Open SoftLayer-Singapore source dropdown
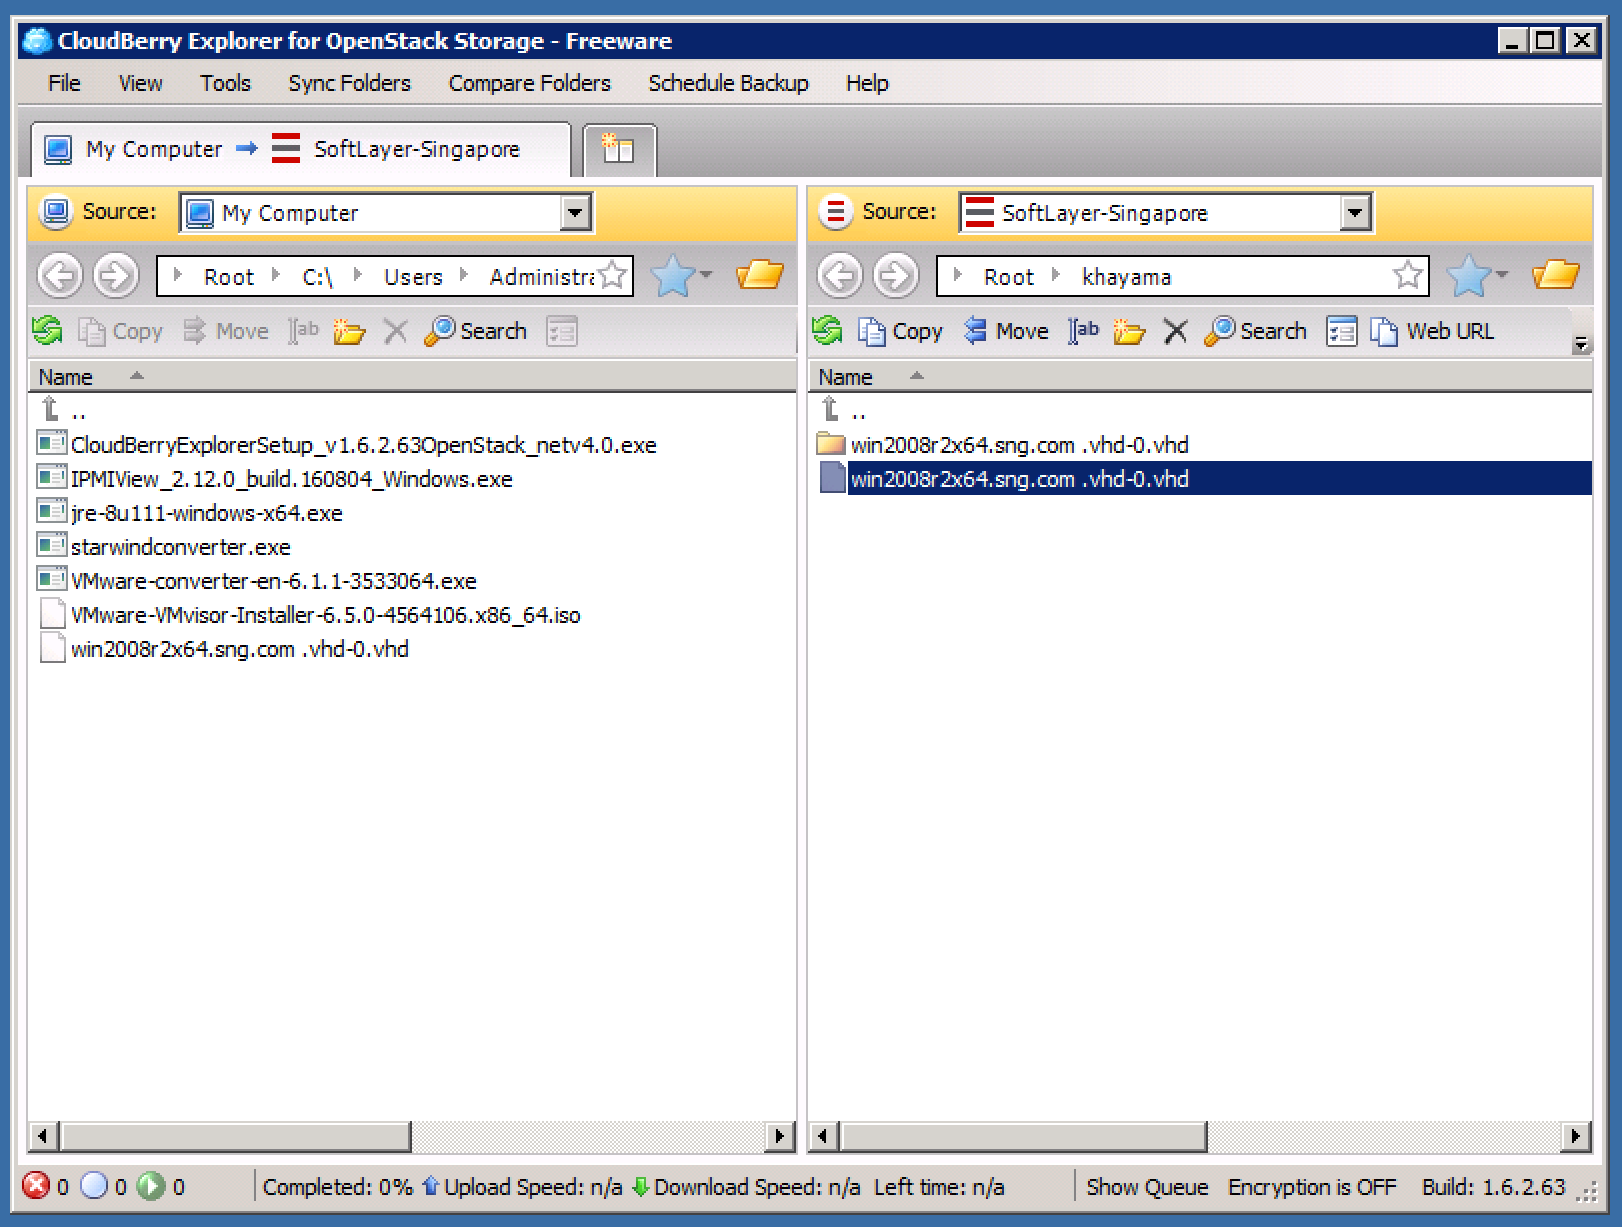Image resolution: width=1622 pixels, height=1227 pixels. click(1355, 212)
